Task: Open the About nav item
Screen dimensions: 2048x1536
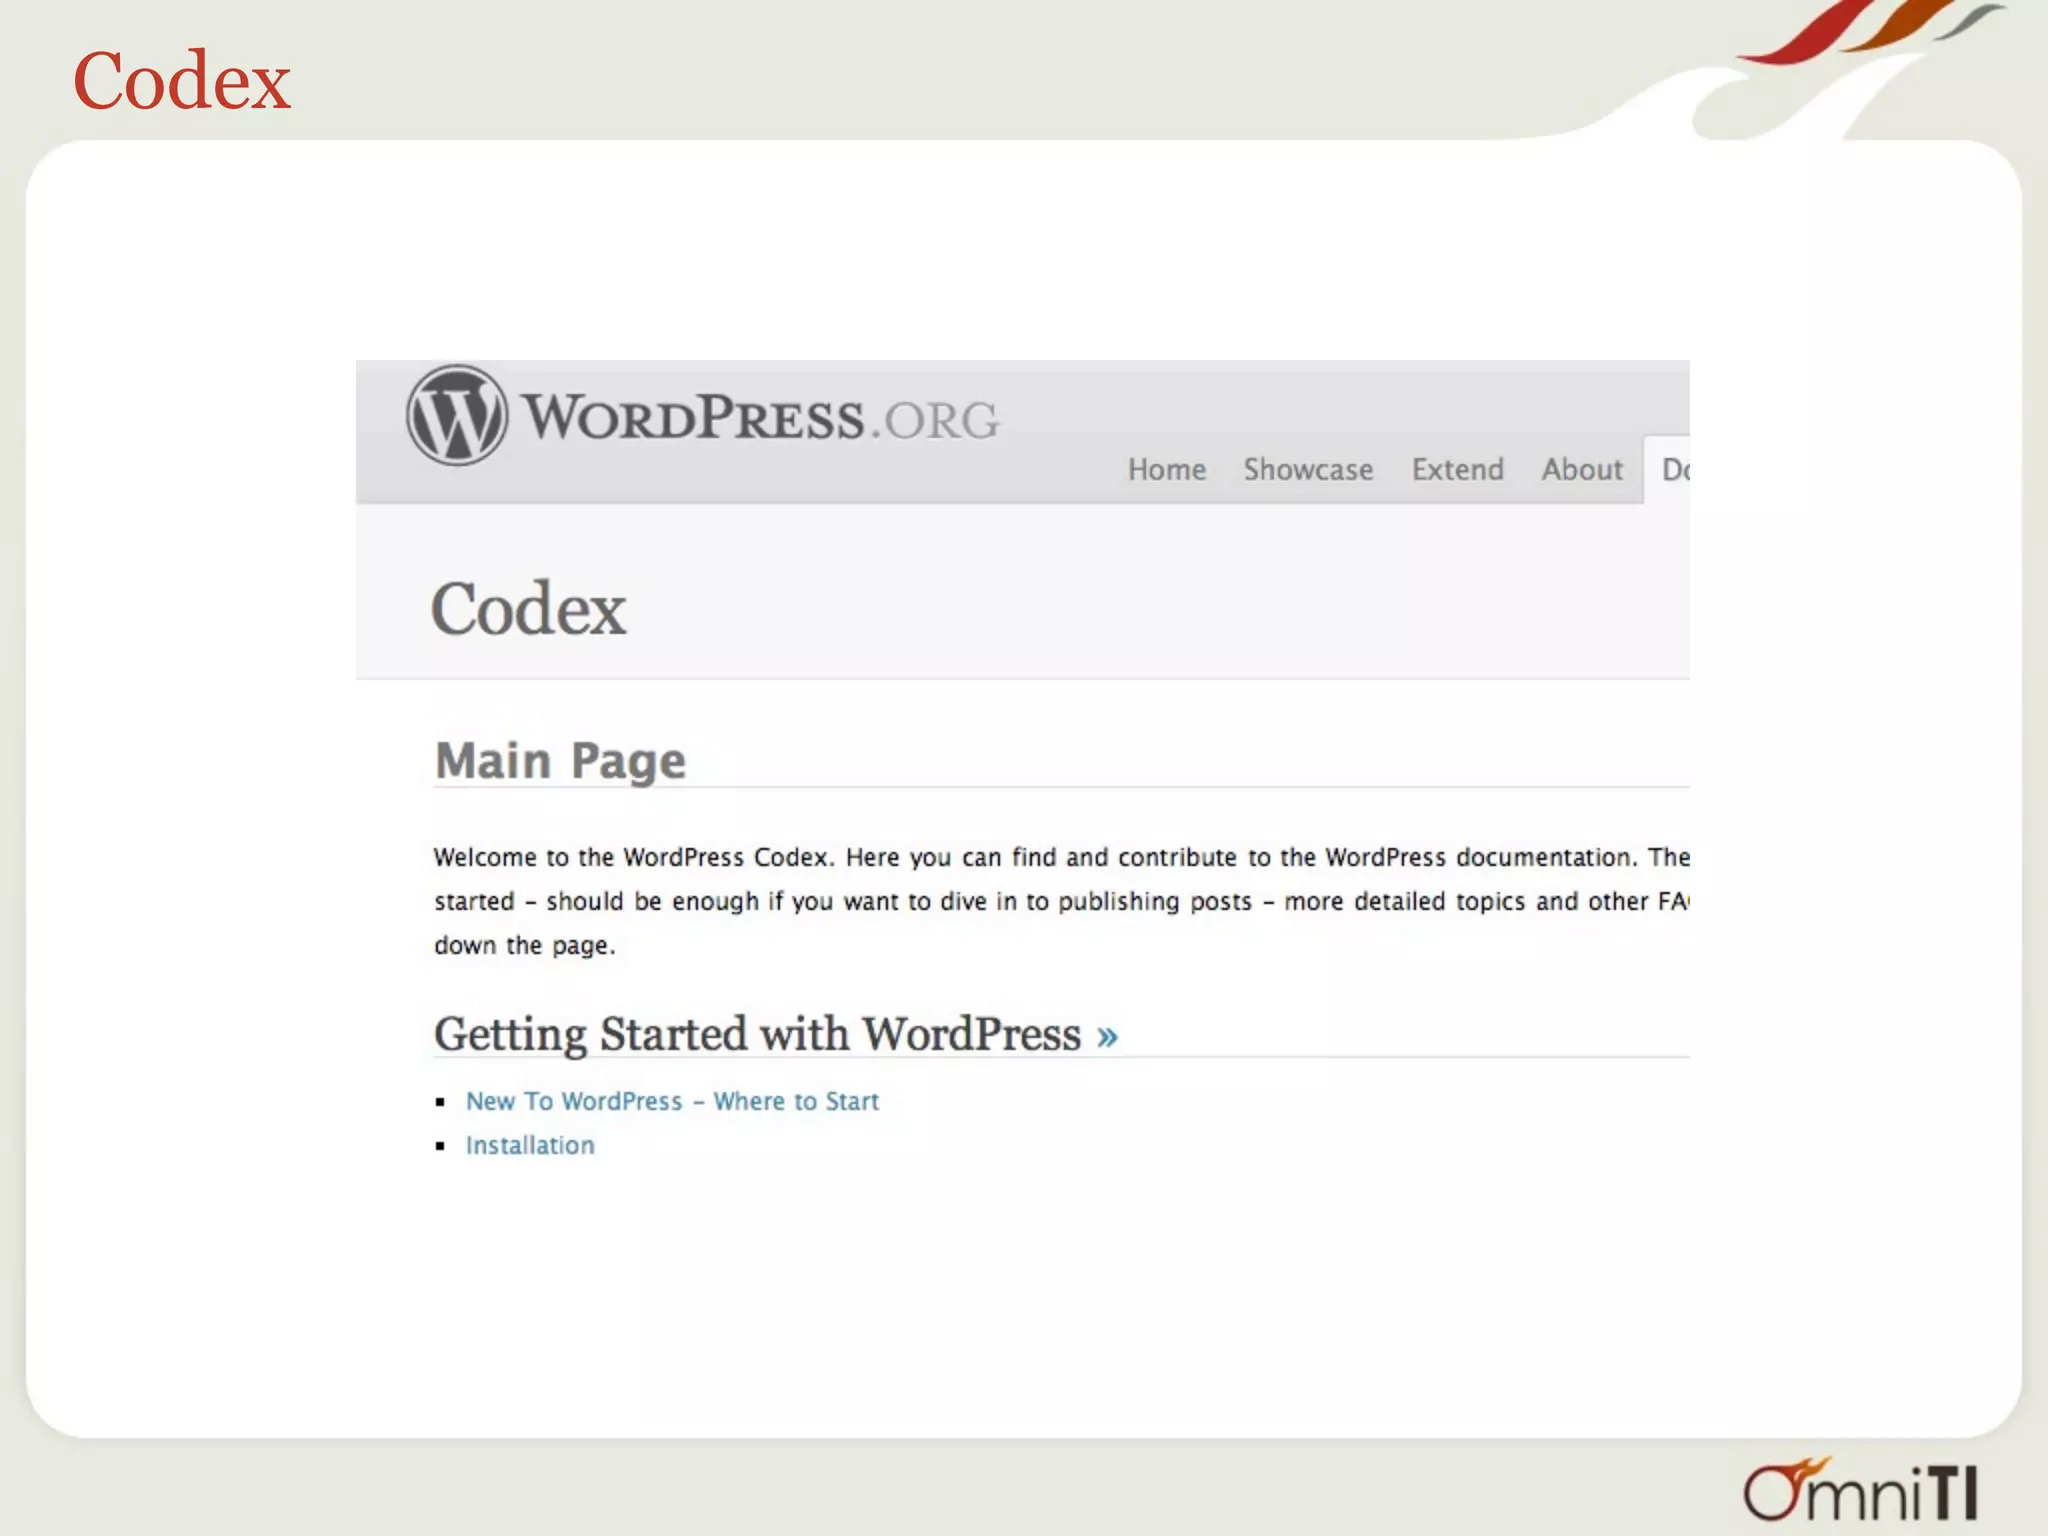Action: [1582, 469]
